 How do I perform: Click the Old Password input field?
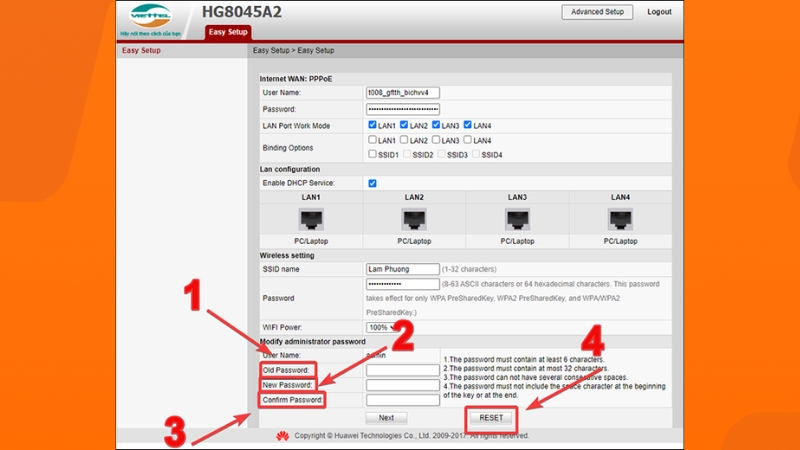click(x=403, y=370)
